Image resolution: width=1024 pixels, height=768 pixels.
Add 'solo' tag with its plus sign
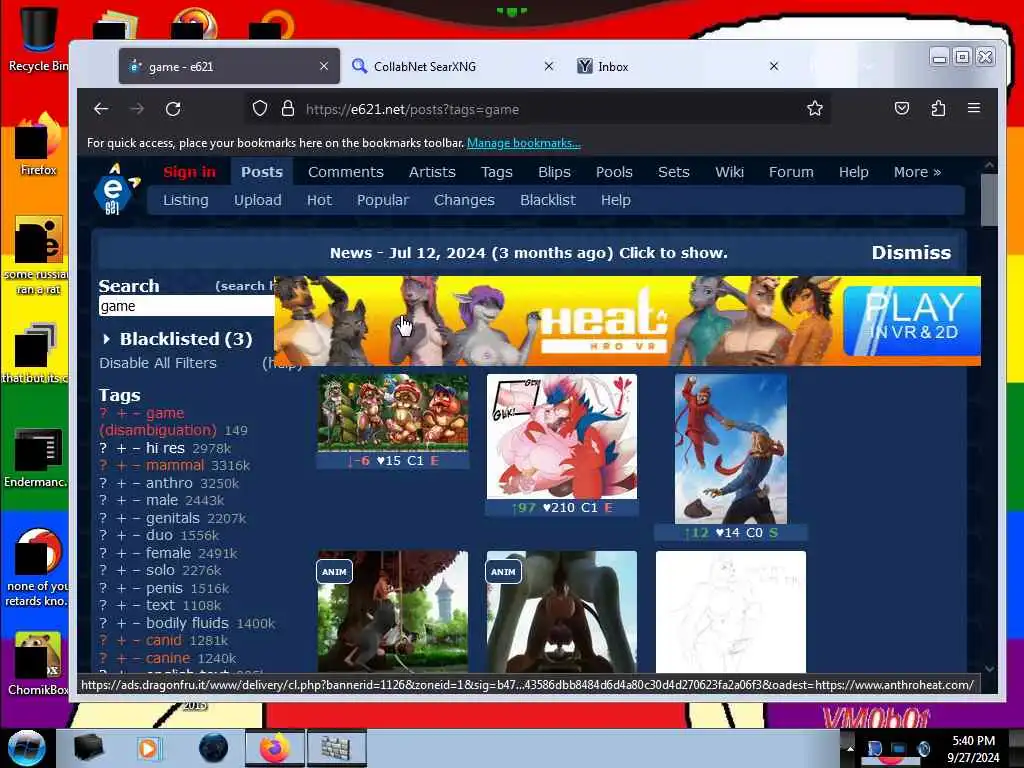[121, 570]
